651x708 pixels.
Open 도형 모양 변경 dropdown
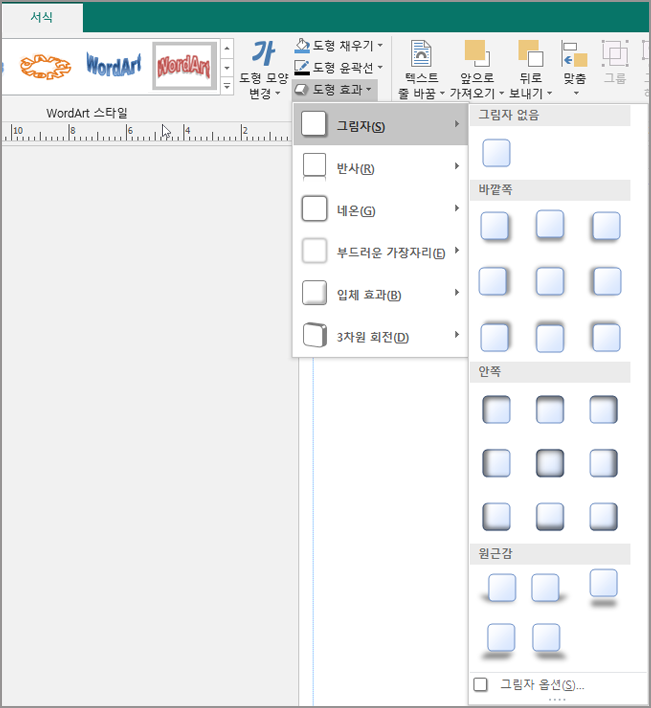264,70
